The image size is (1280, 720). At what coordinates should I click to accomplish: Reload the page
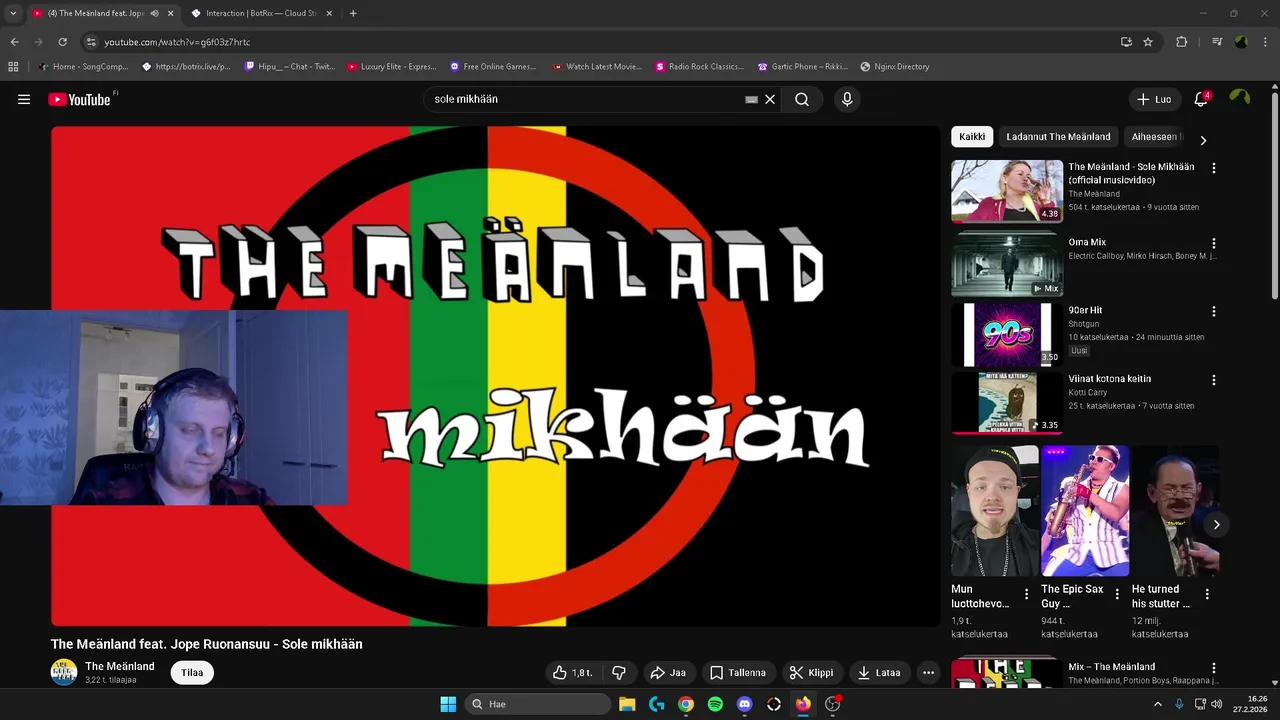click(x=62, y=42)
